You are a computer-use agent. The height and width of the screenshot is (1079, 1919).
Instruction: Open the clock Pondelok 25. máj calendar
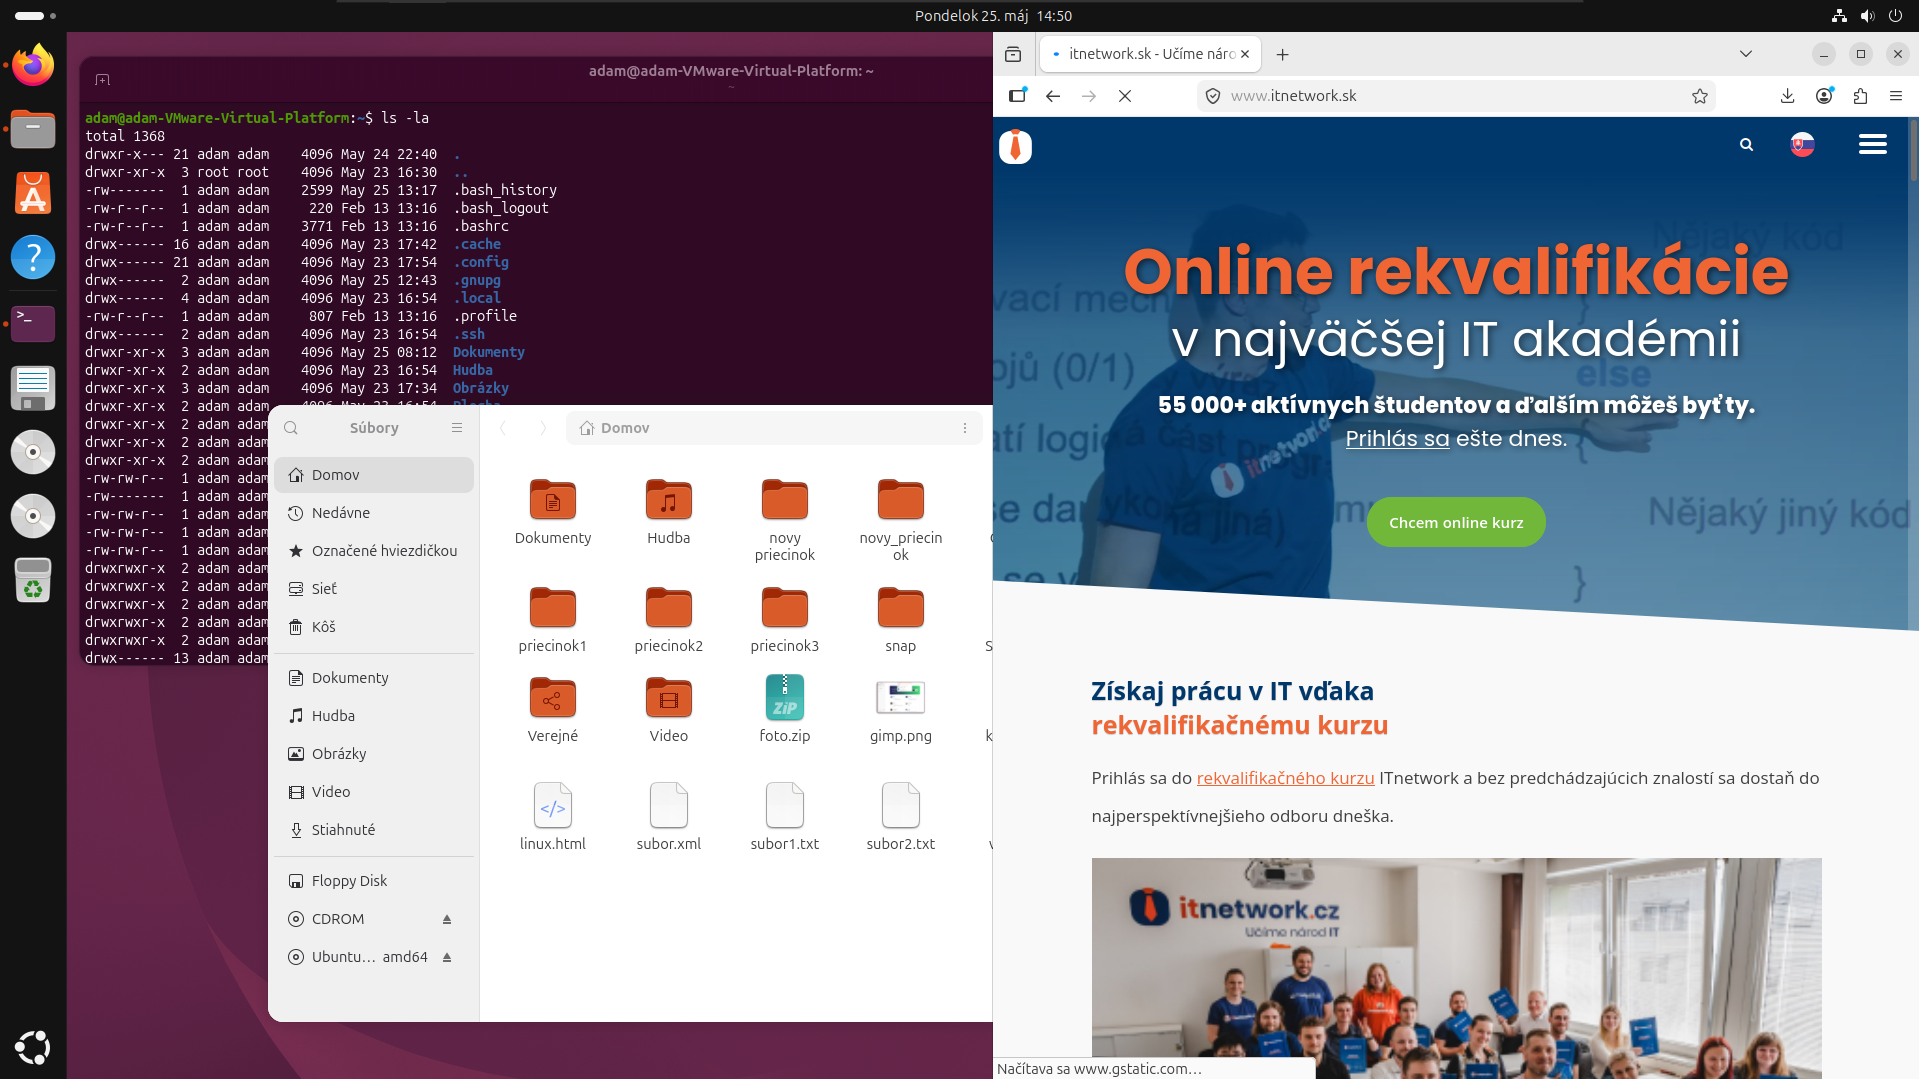(993, 16)
